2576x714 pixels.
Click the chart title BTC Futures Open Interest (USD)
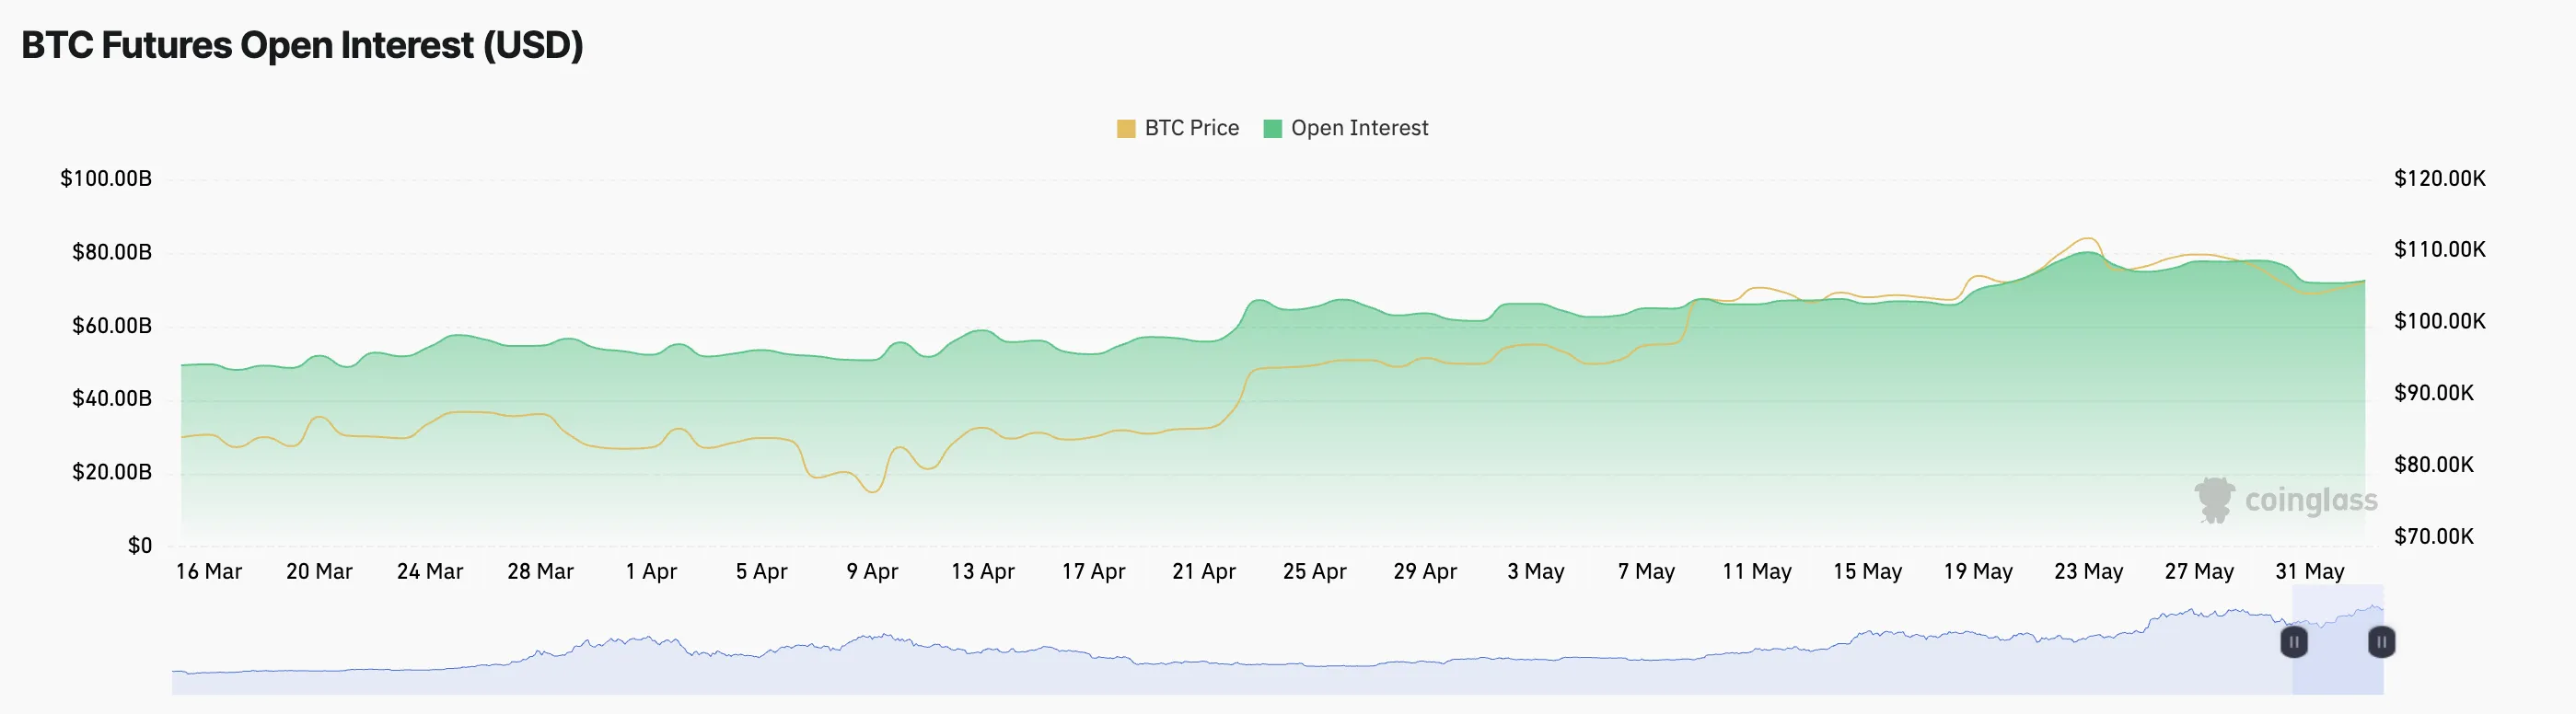coord(302,44)
